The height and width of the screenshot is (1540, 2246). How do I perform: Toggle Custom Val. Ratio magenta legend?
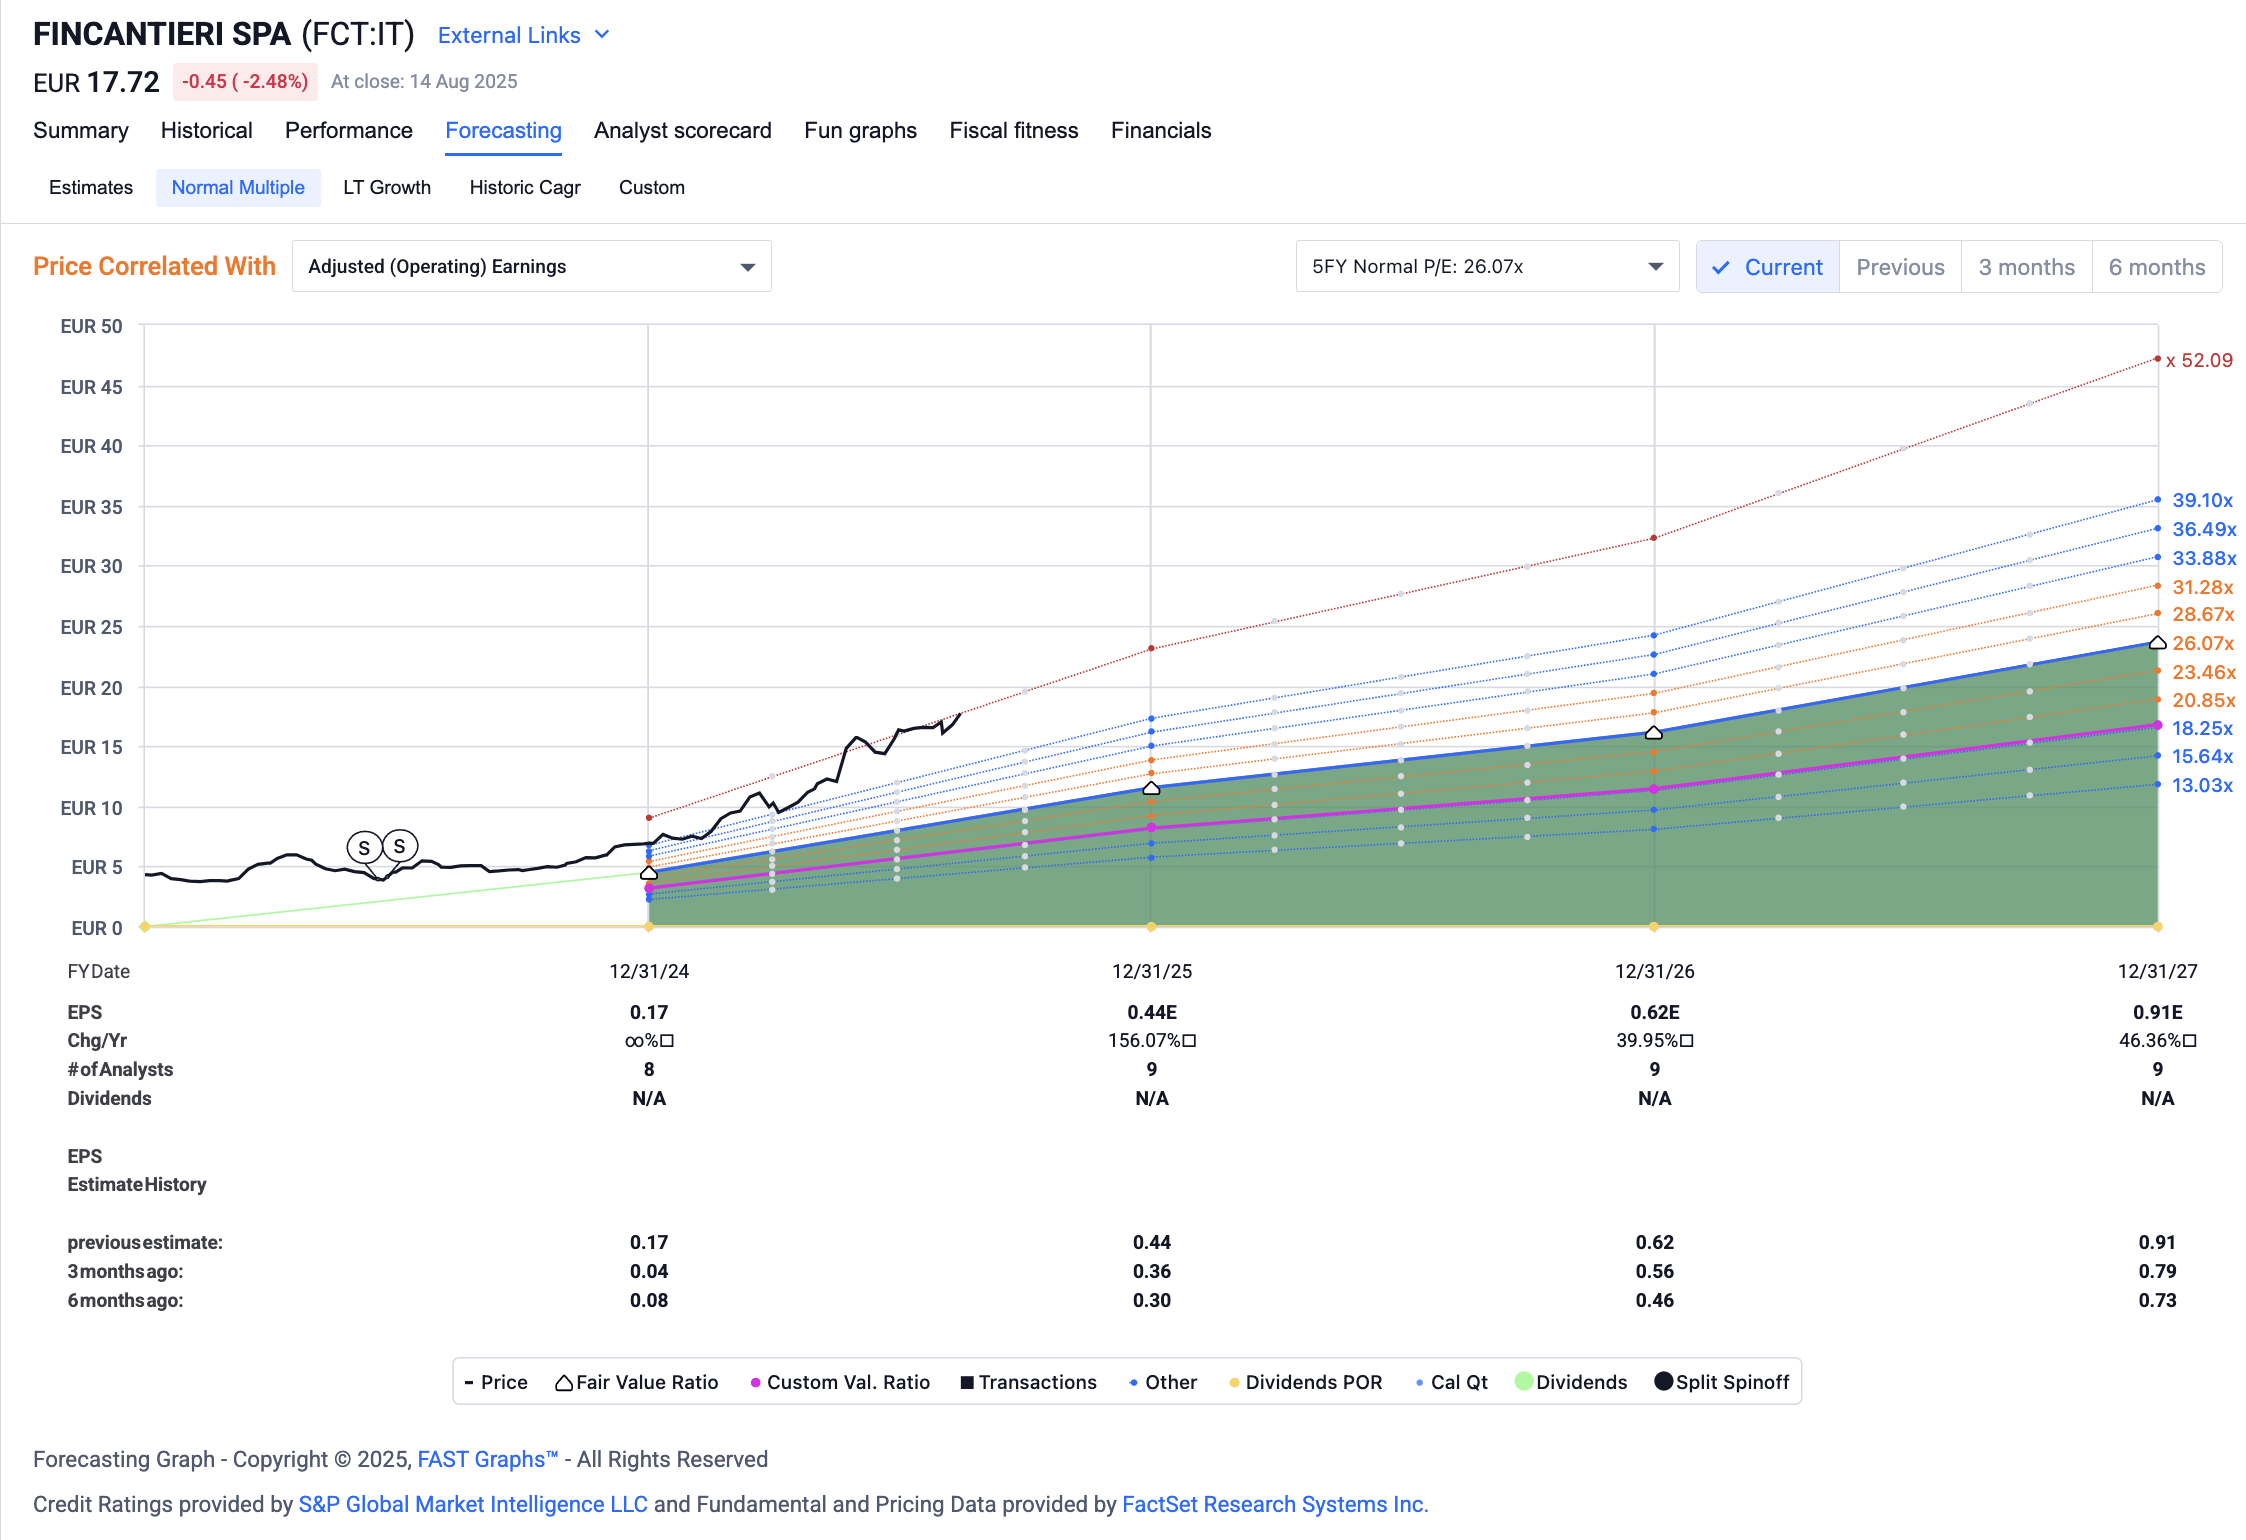(840, 1382)
